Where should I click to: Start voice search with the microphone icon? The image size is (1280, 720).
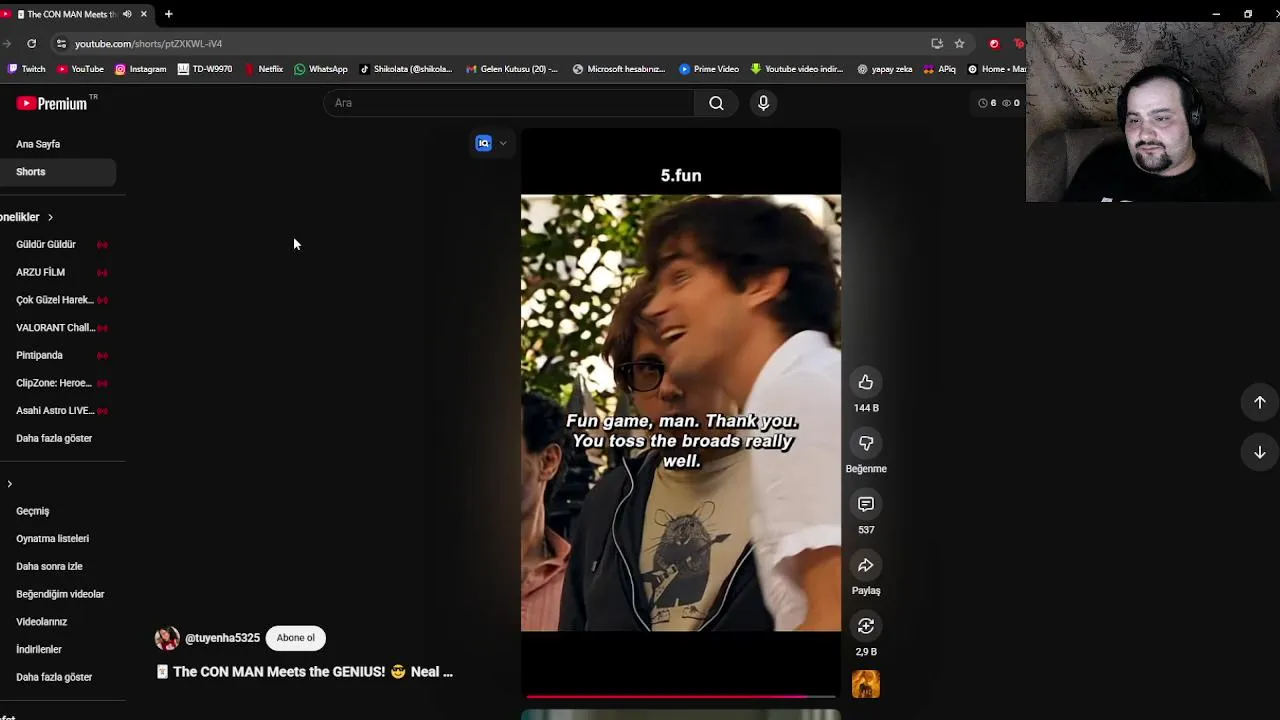pyautogui.click(x=763, y=103)
